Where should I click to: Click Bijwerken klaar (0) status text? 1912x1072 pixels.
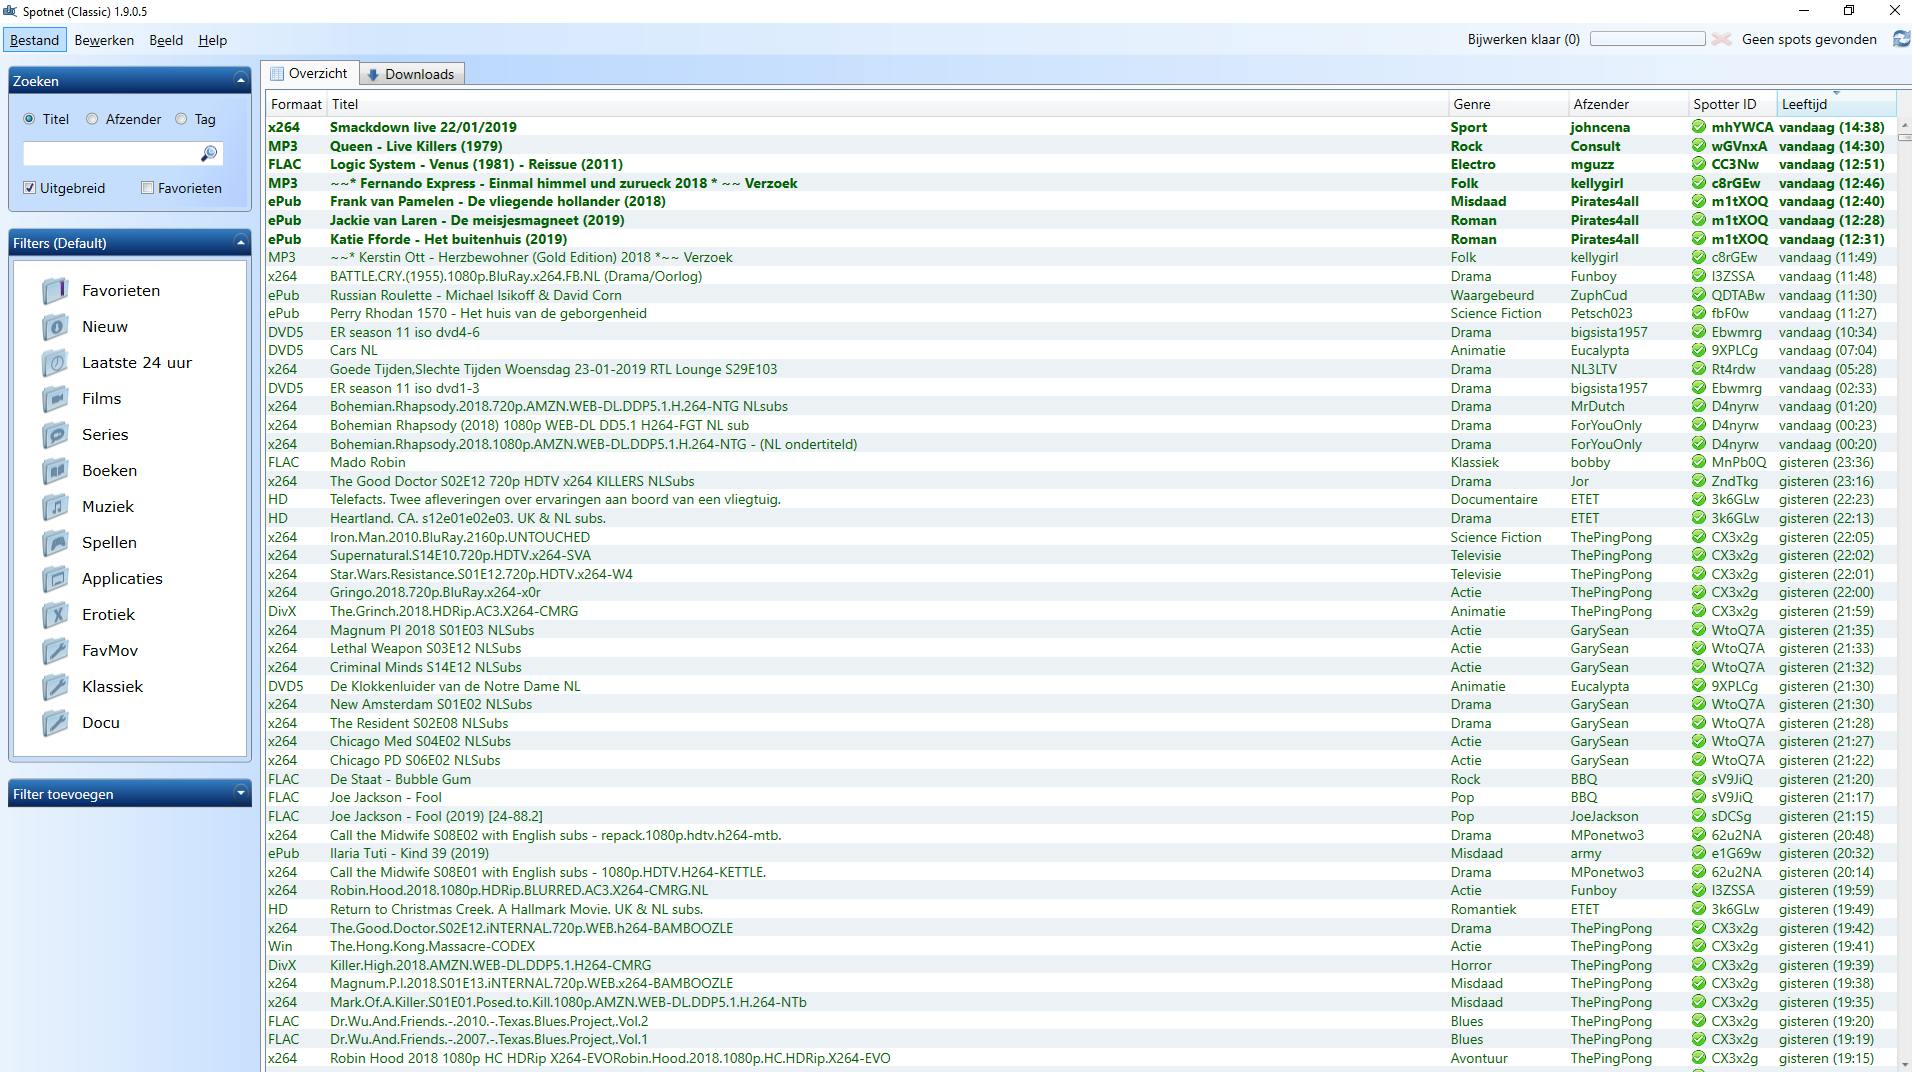[1523, 39]
